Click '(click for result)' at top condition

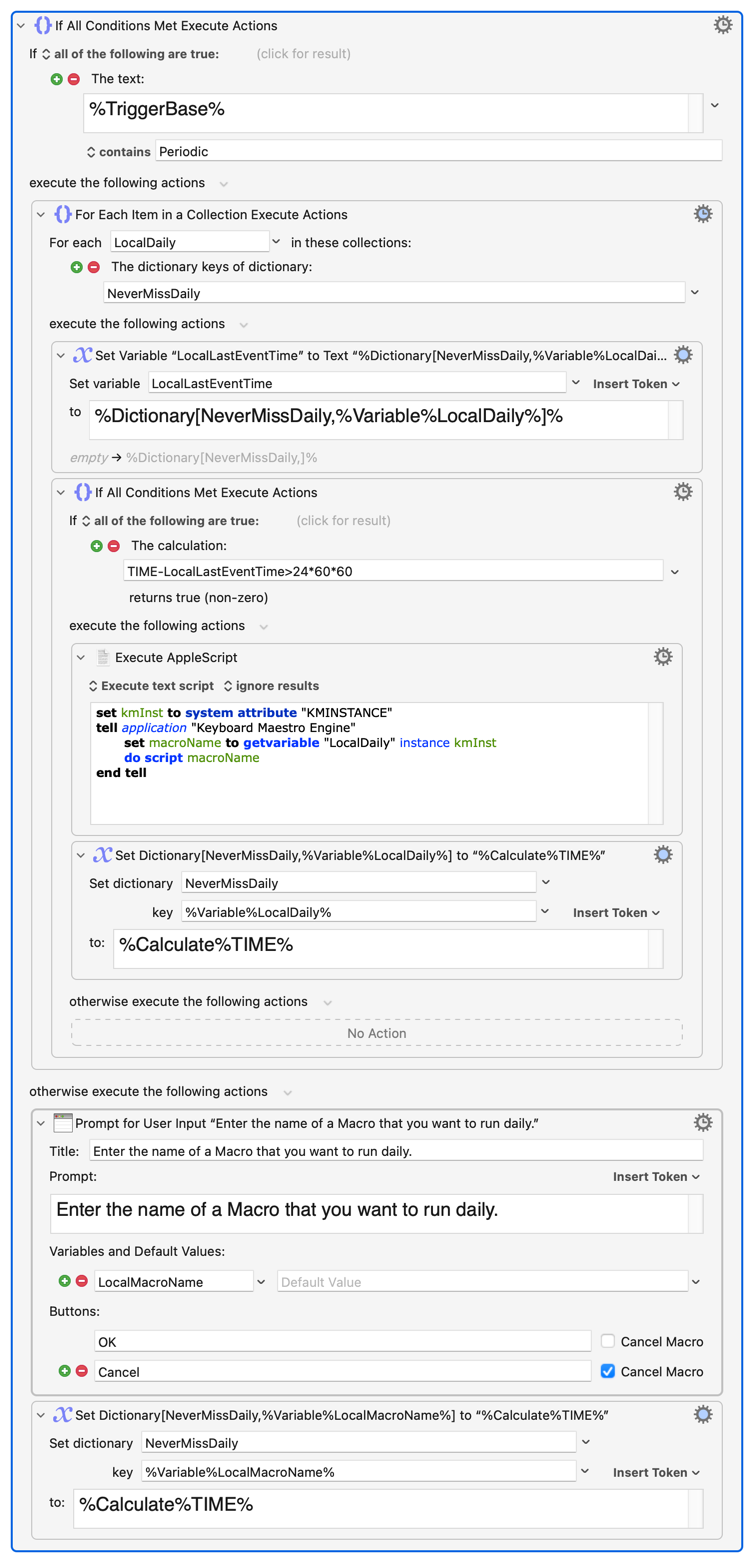tap(304, 53)
